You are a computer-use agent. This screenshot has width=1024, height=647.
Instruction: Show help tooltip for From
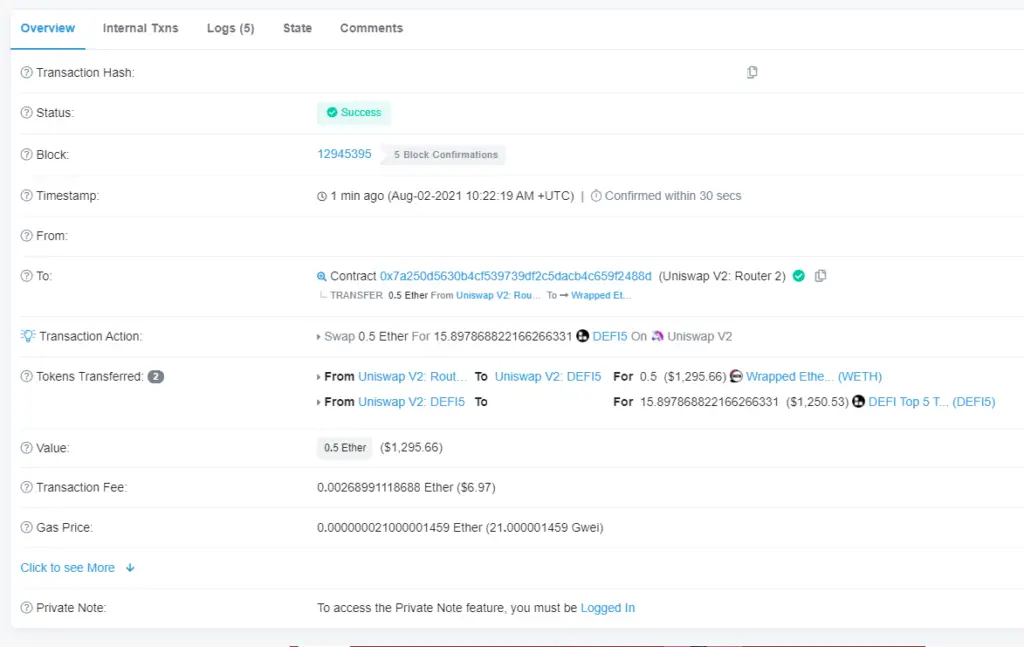point(26,236)
